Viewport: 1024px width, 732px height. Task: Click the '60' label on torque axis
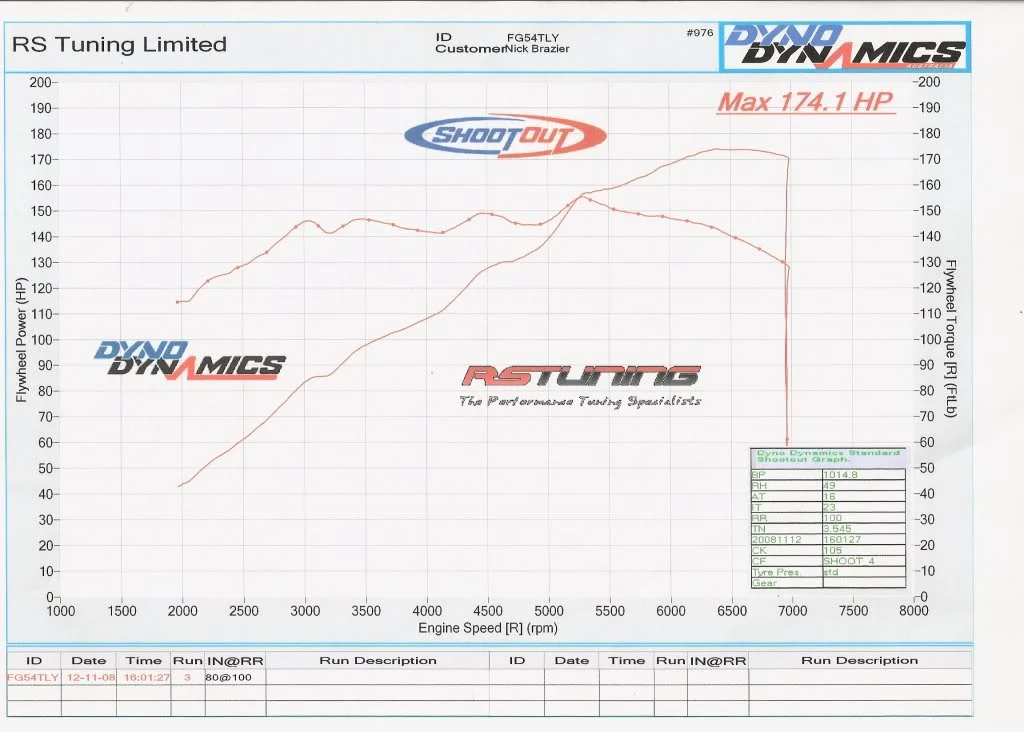tap(926, 443)
